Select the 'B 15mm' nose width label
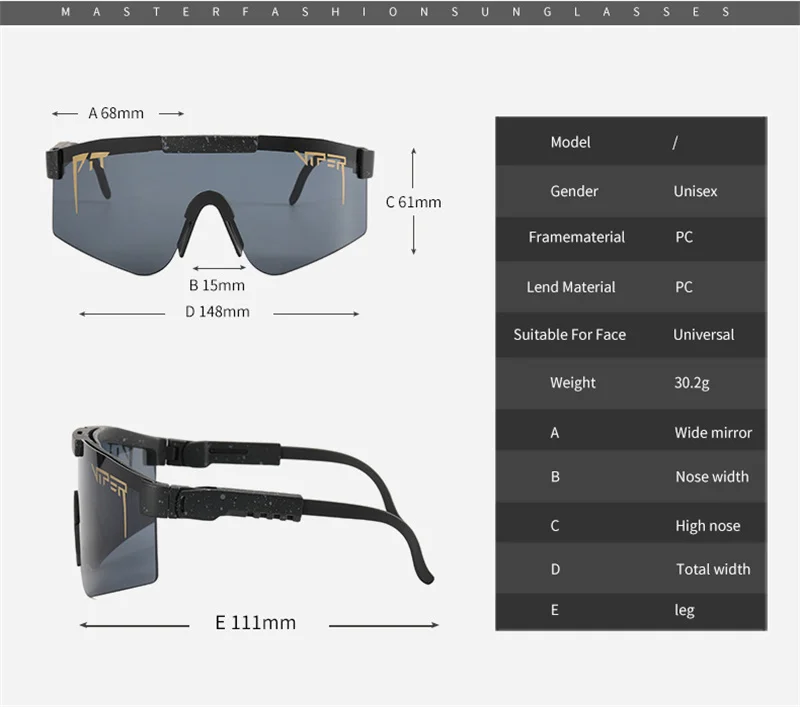800x707 pixels. 217,285
